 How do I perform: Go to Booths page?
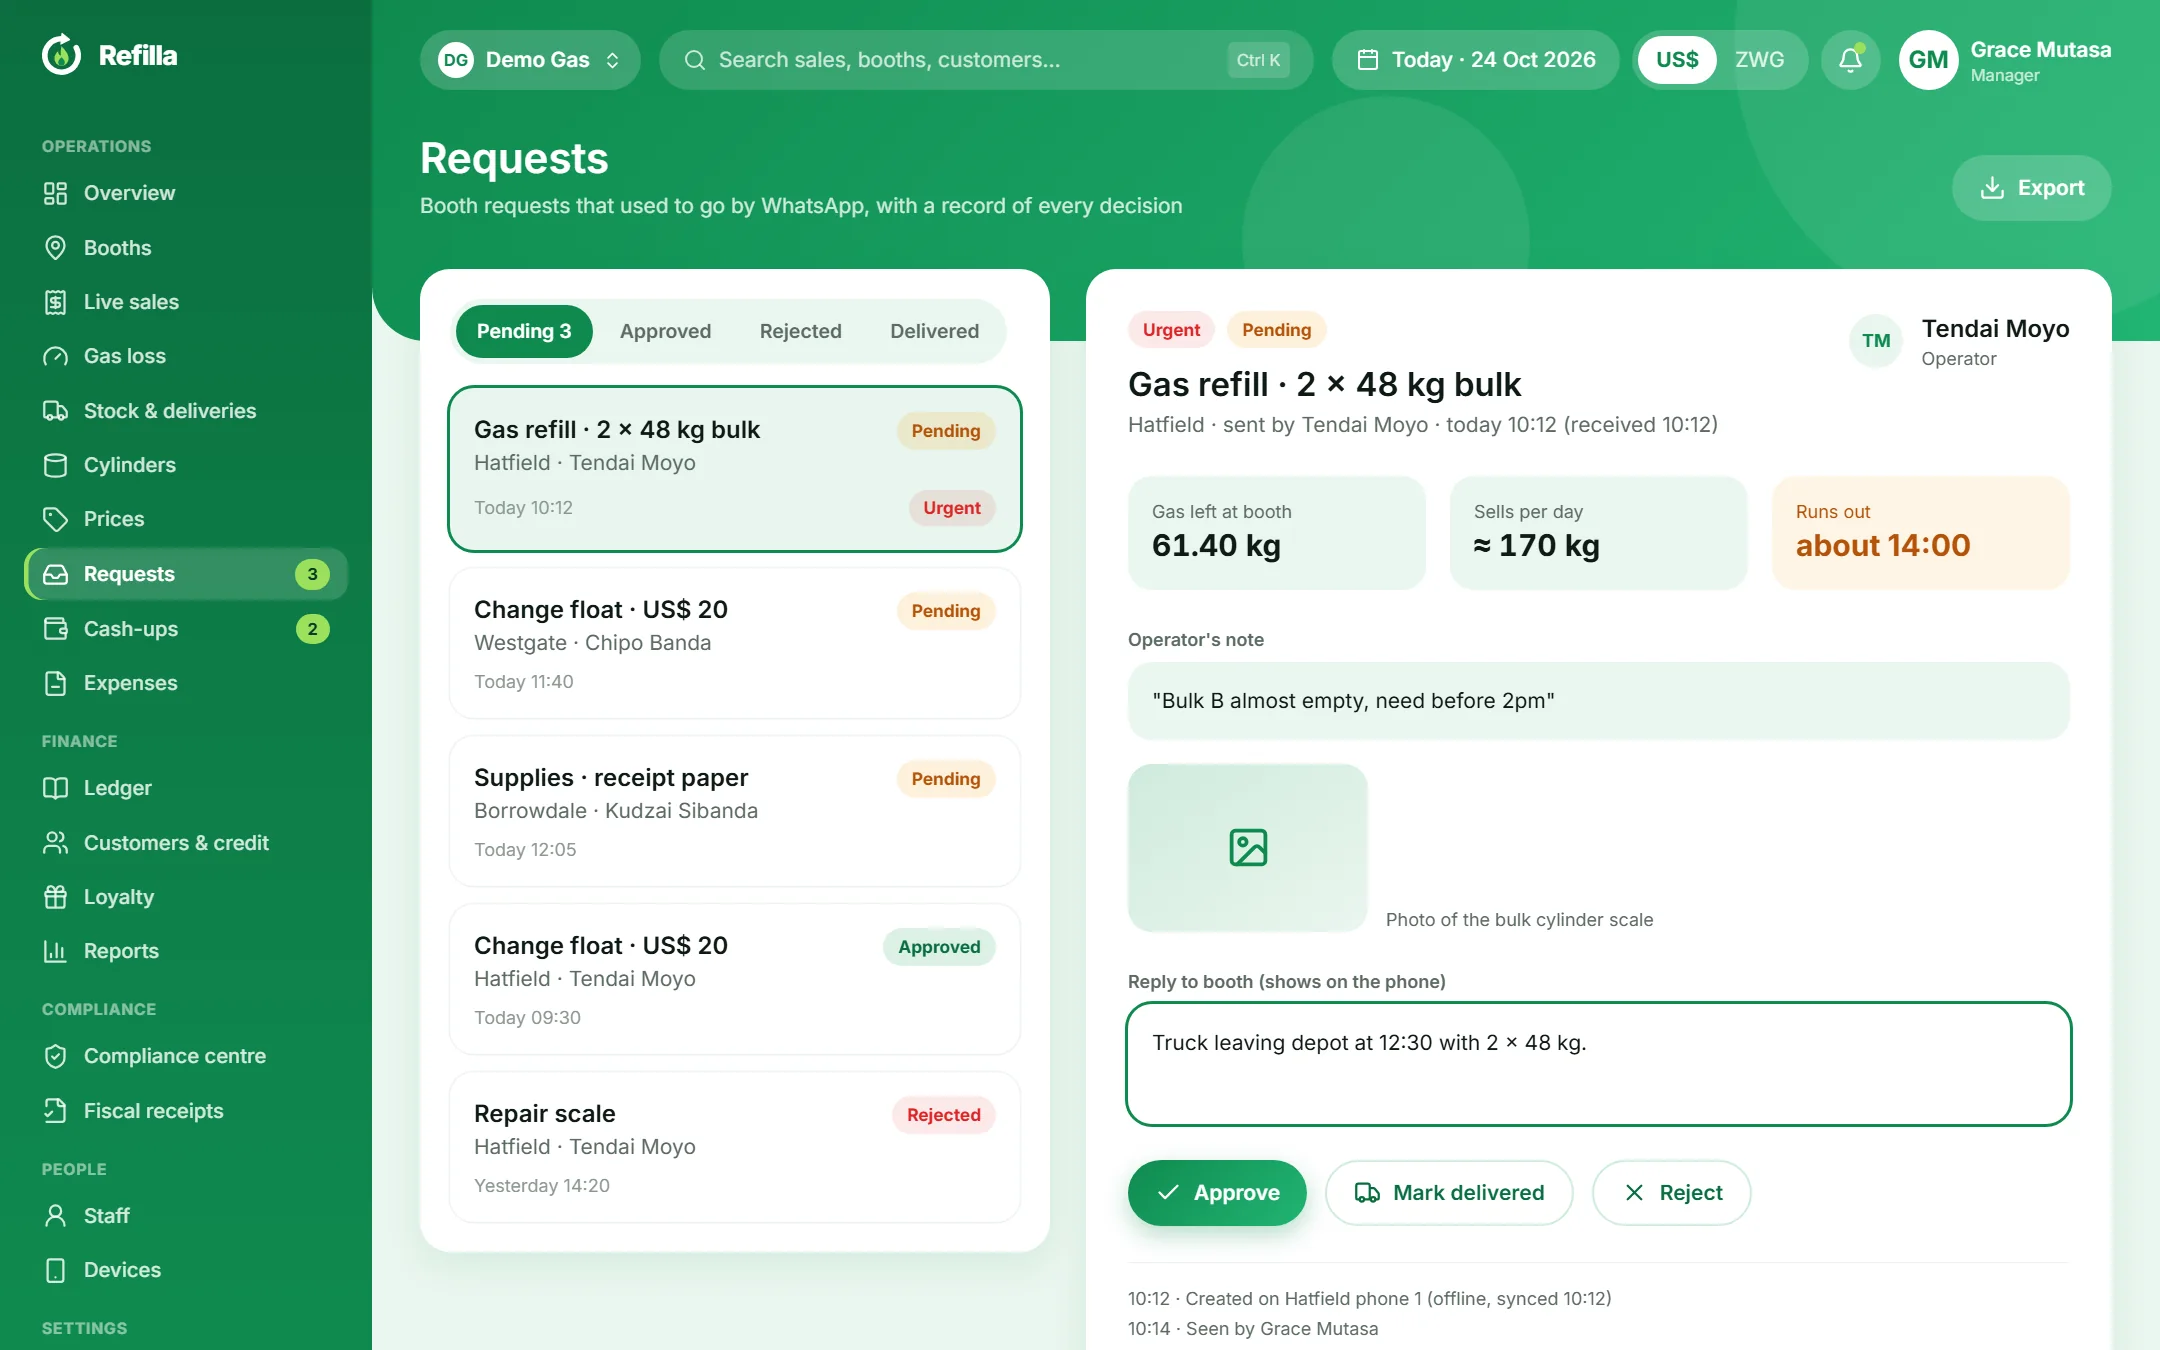[x=186, y=248]
